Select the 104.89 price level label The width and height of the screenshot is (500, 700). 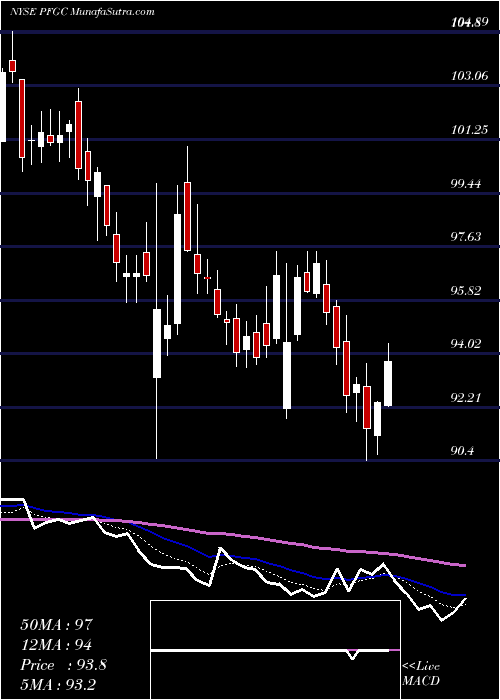468,24
